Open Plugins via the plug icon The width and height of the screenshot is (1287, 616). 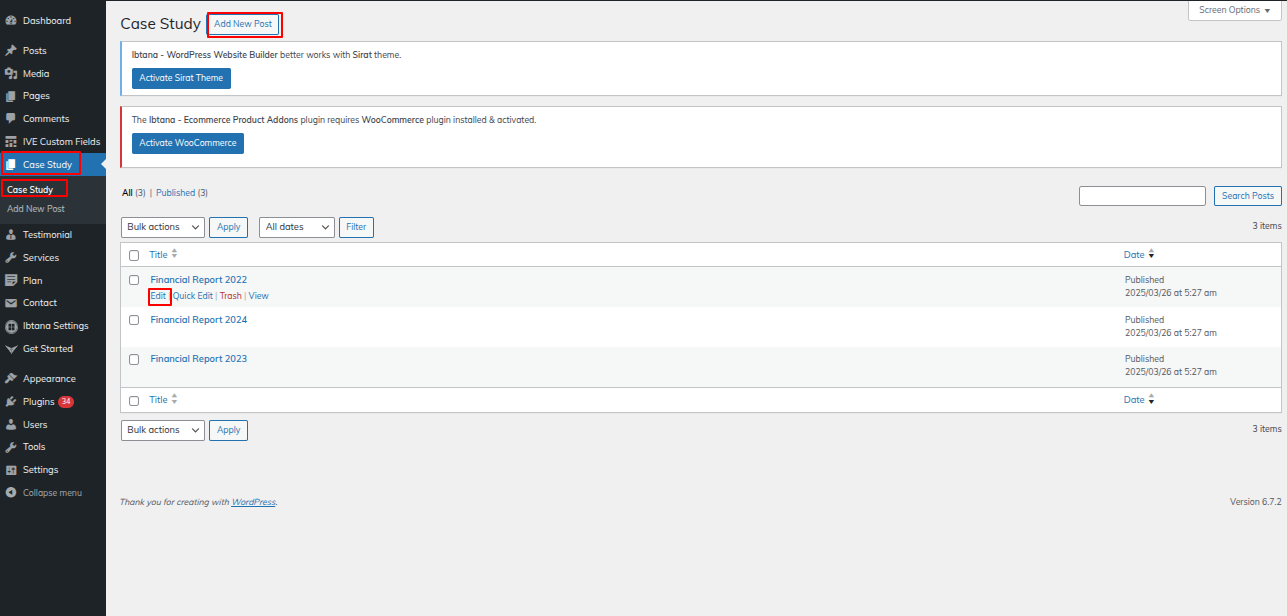[11, 402]
